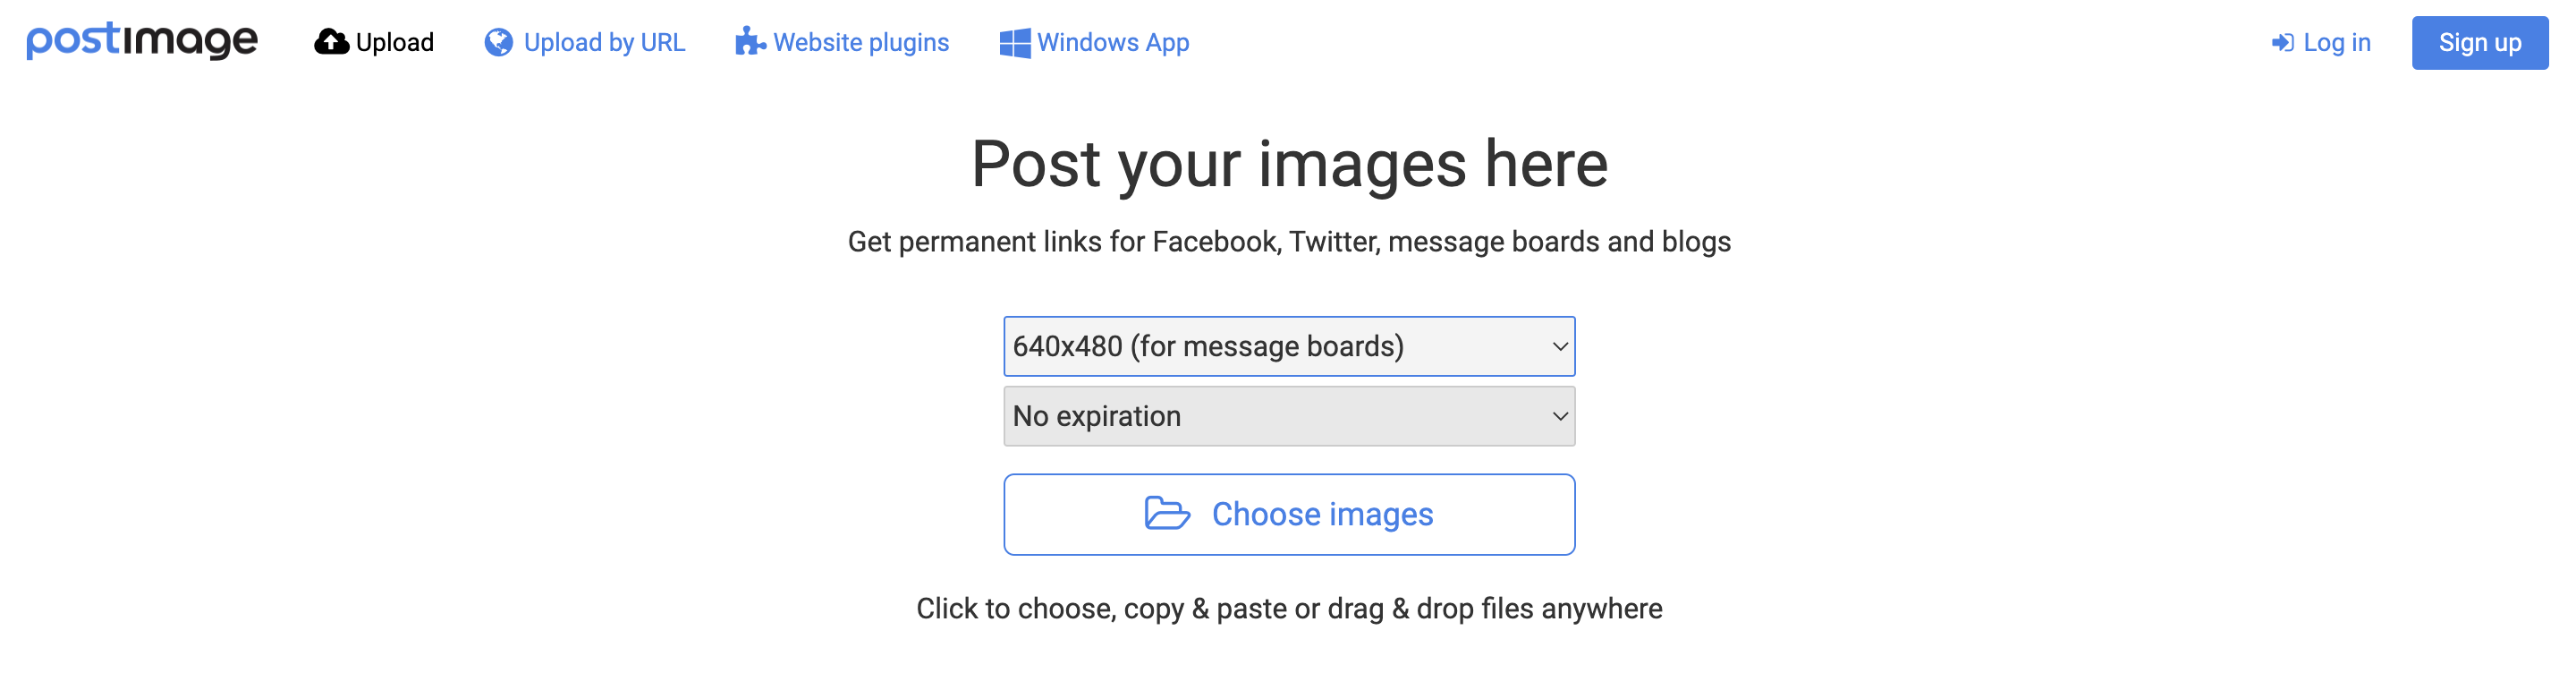Click the log in arrow icon
The image size is (2576, 690).
2281,43
